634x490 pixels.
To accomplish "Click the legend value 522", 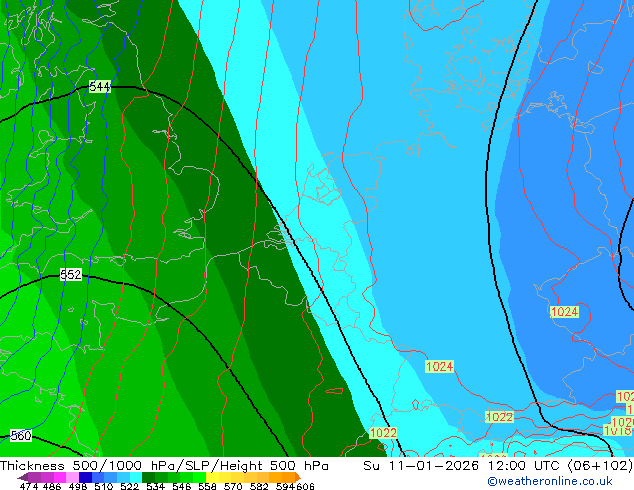I will click(129, 486).
